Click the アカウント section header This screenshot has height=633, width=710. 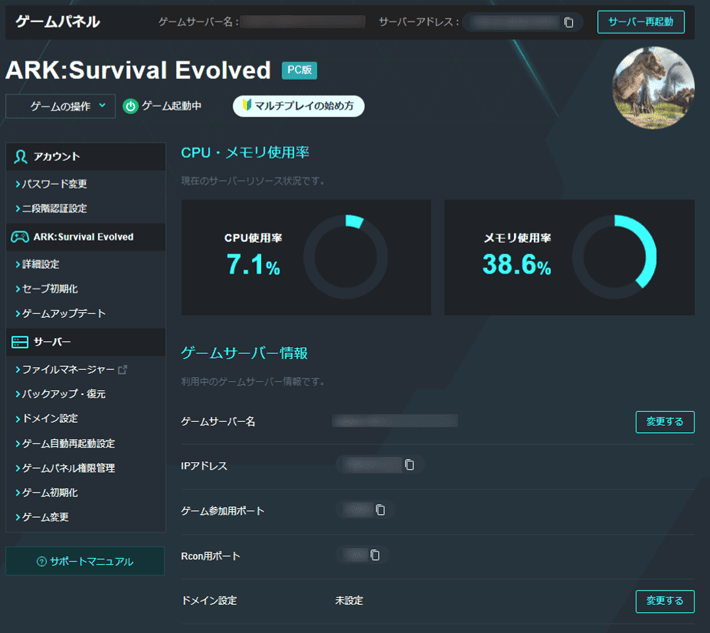[86, 157]
